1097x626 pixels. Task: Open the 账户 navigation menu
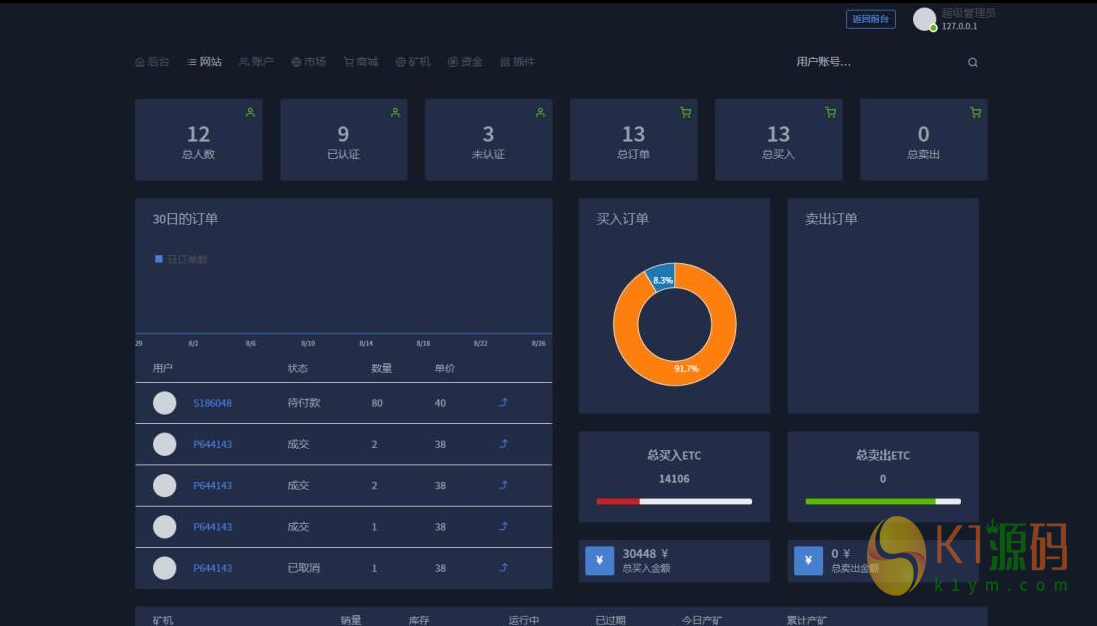[x=256, y=62]
